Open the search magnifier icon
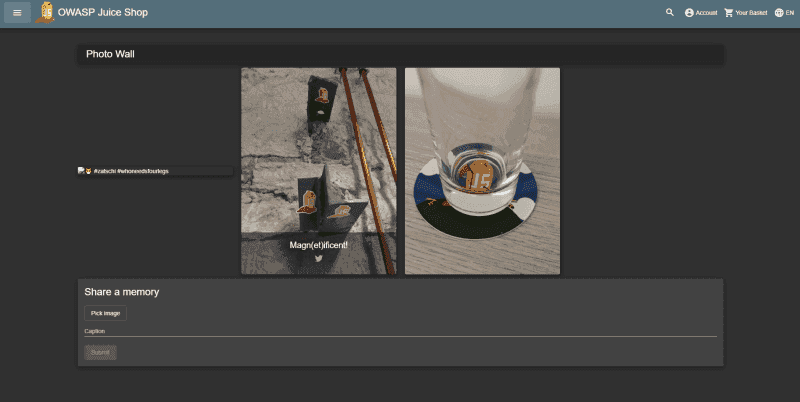 669,12
